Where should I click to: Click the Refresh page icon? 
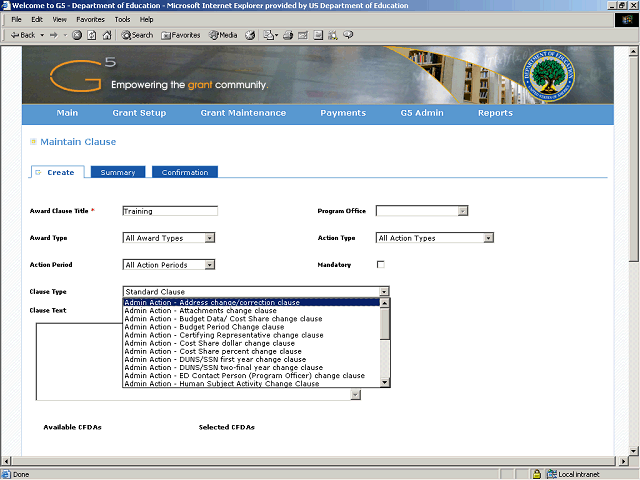[x=92, y=35]
